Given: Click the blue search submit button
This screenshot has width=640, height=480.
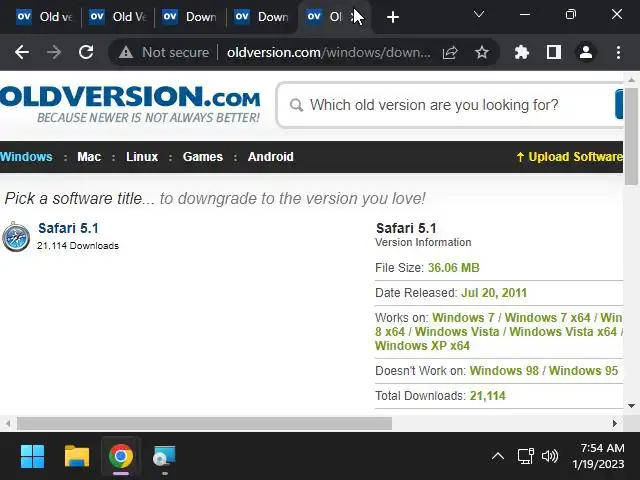Looking at the screenshot, I should [x=619, y=104].
